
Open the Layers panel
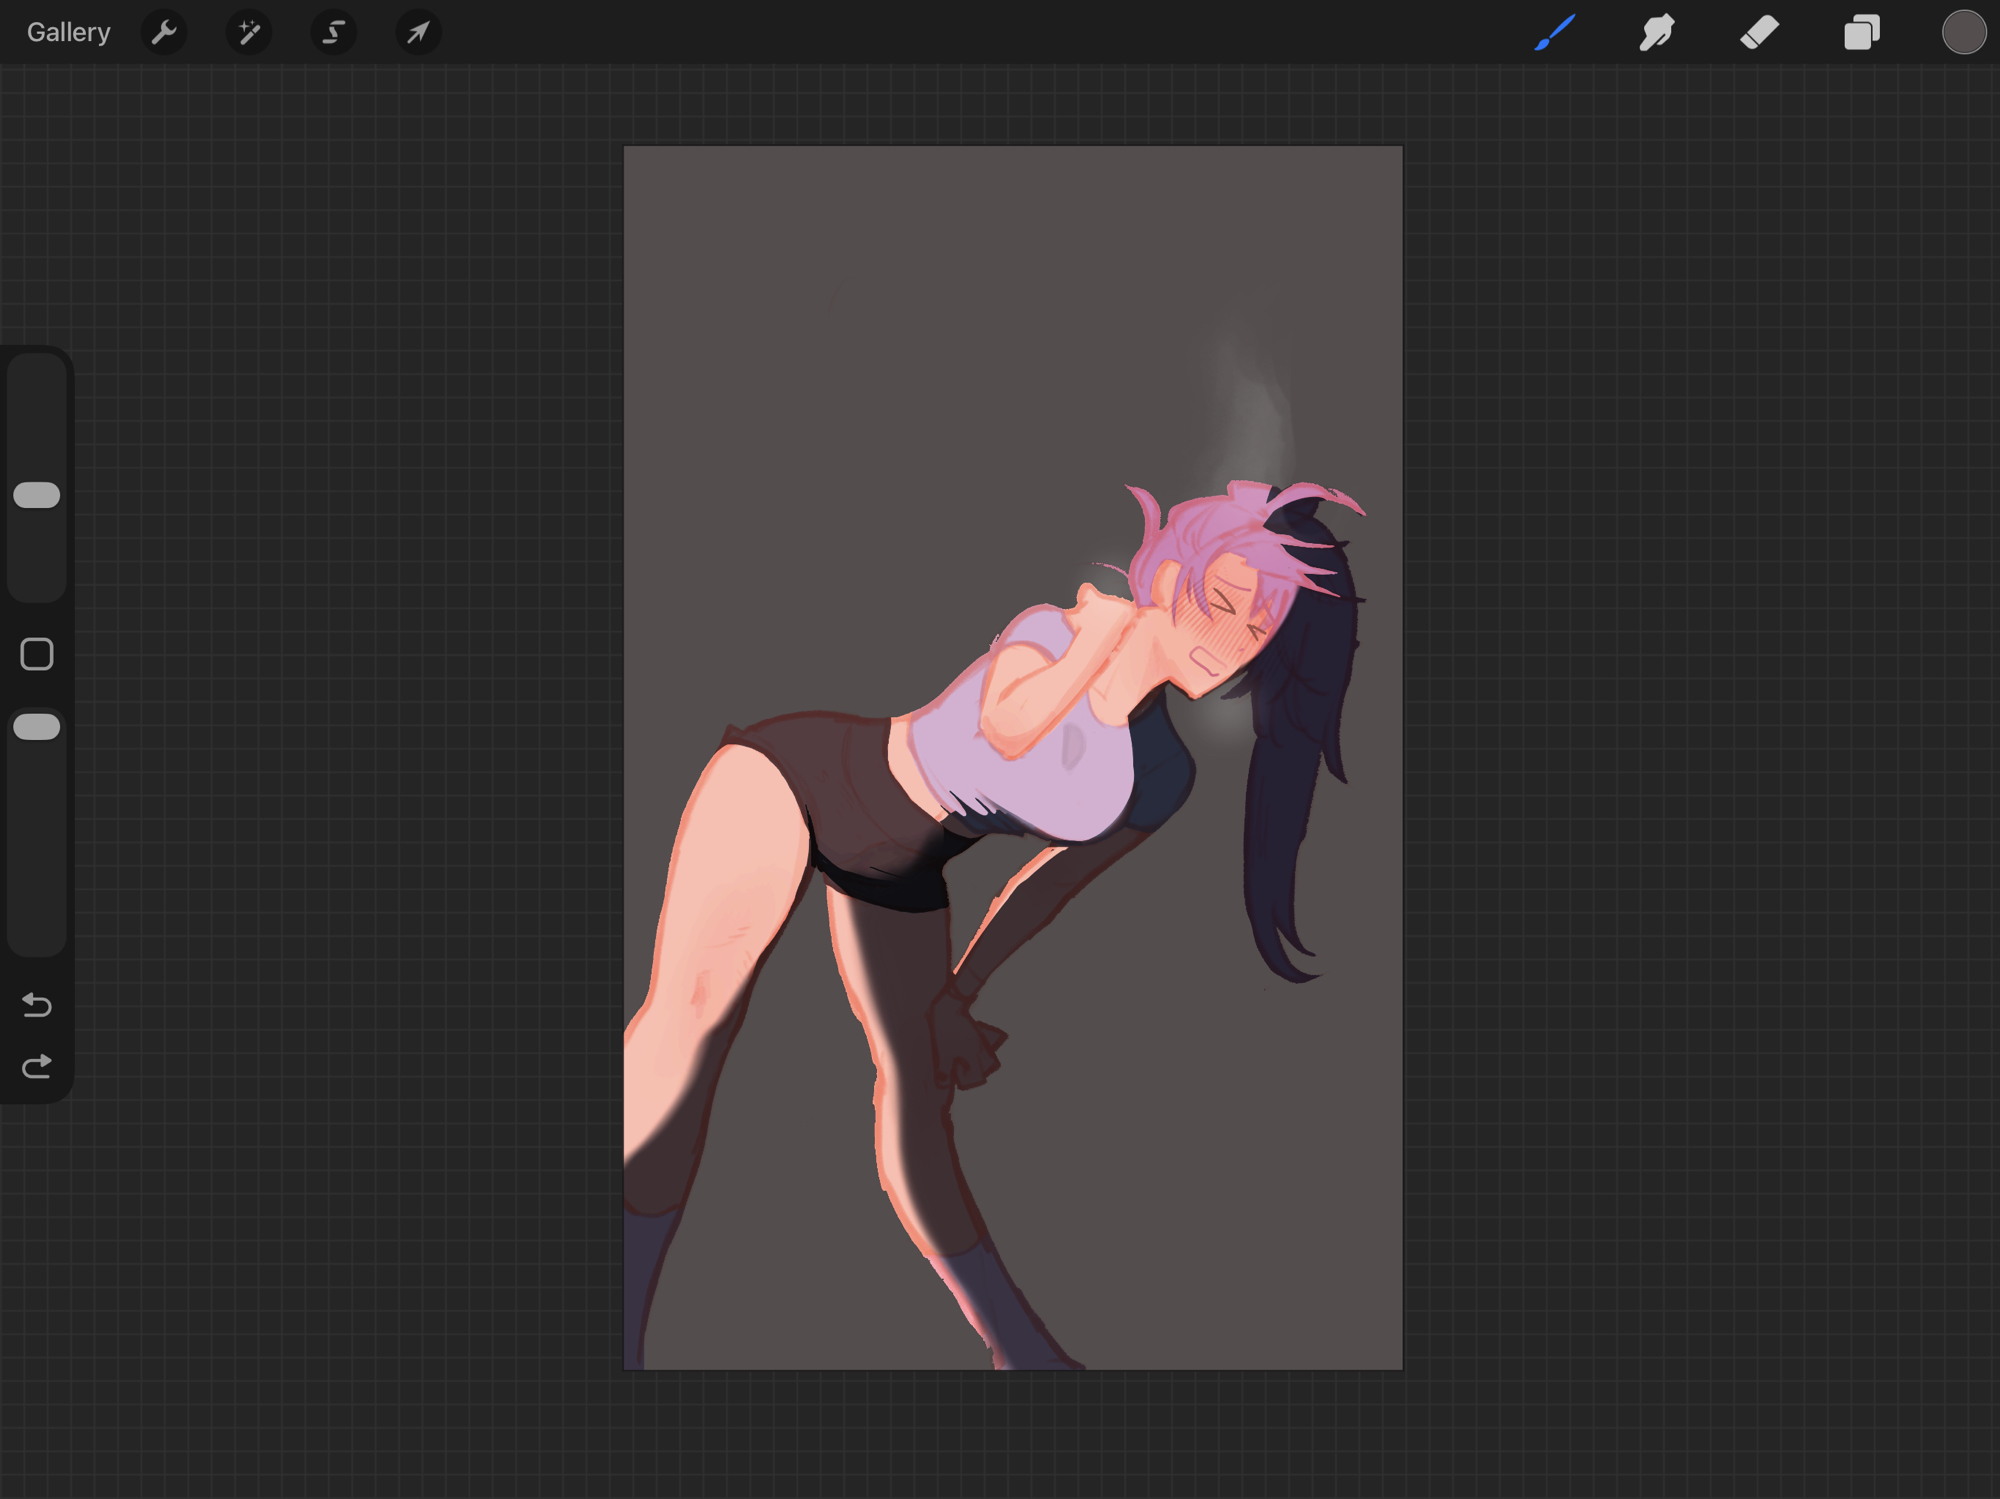click(1861, 33)
